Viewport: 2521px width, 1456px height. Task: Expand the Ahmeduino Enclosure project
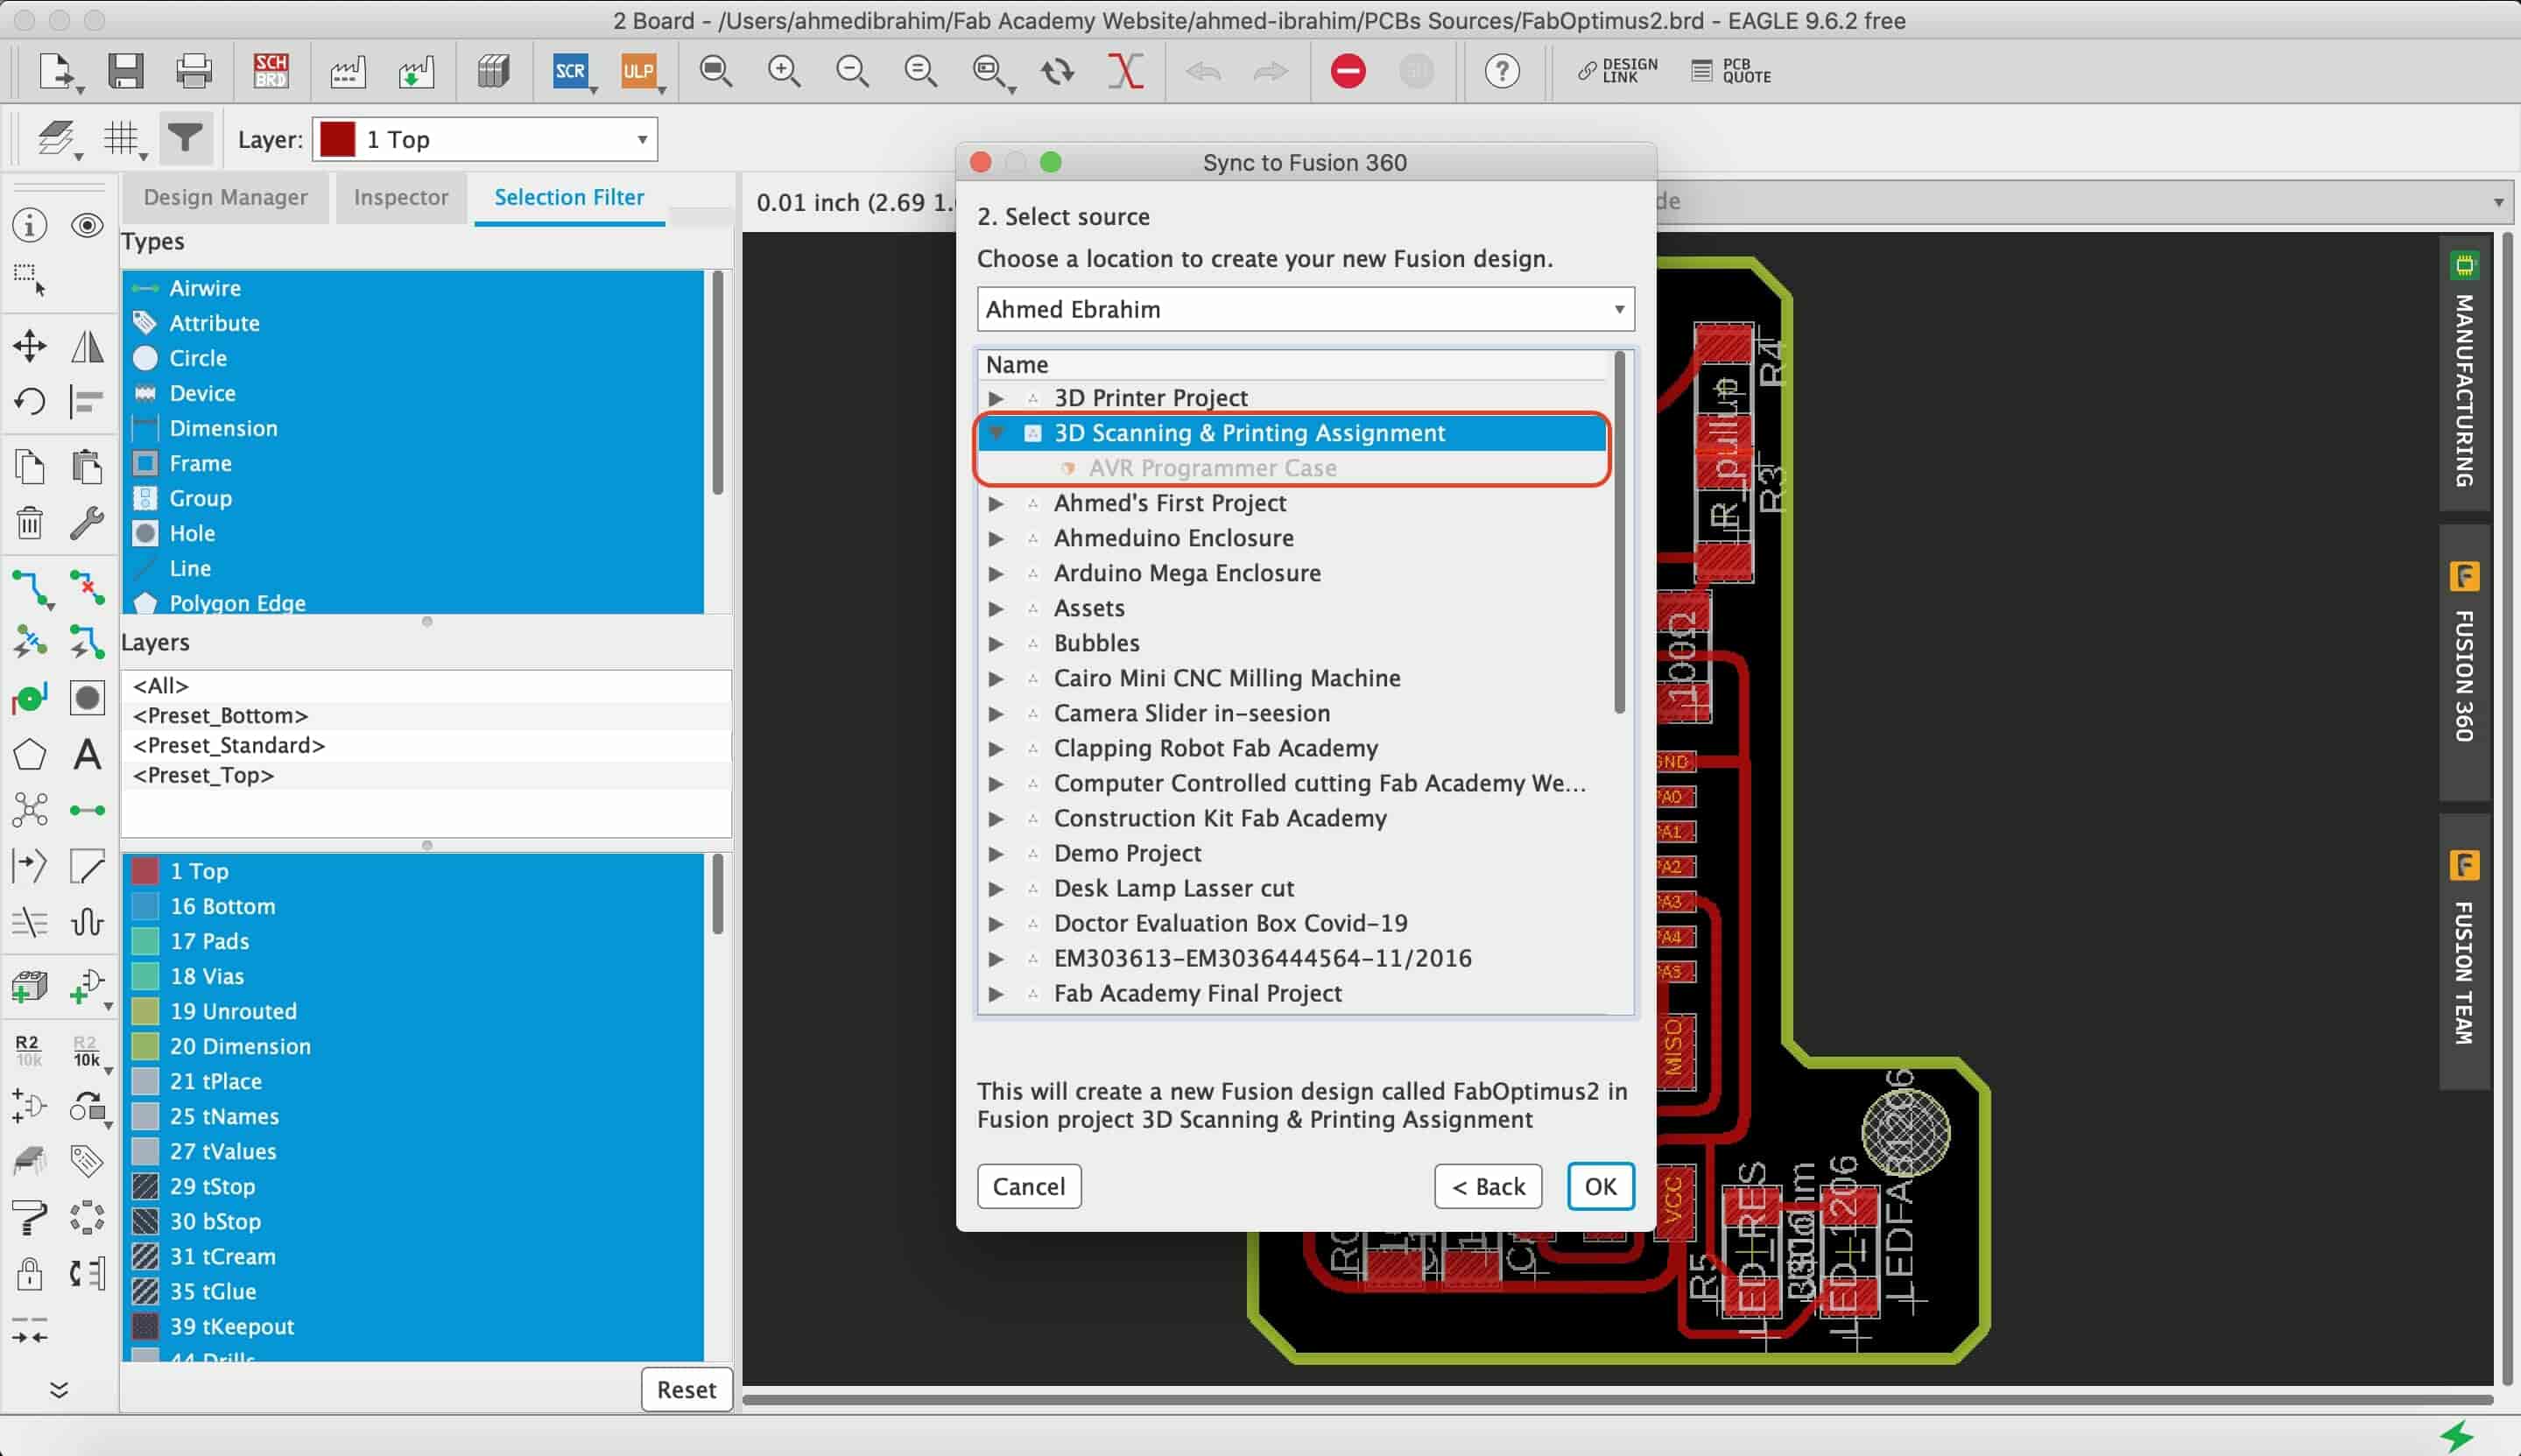(x=995, y=538)
